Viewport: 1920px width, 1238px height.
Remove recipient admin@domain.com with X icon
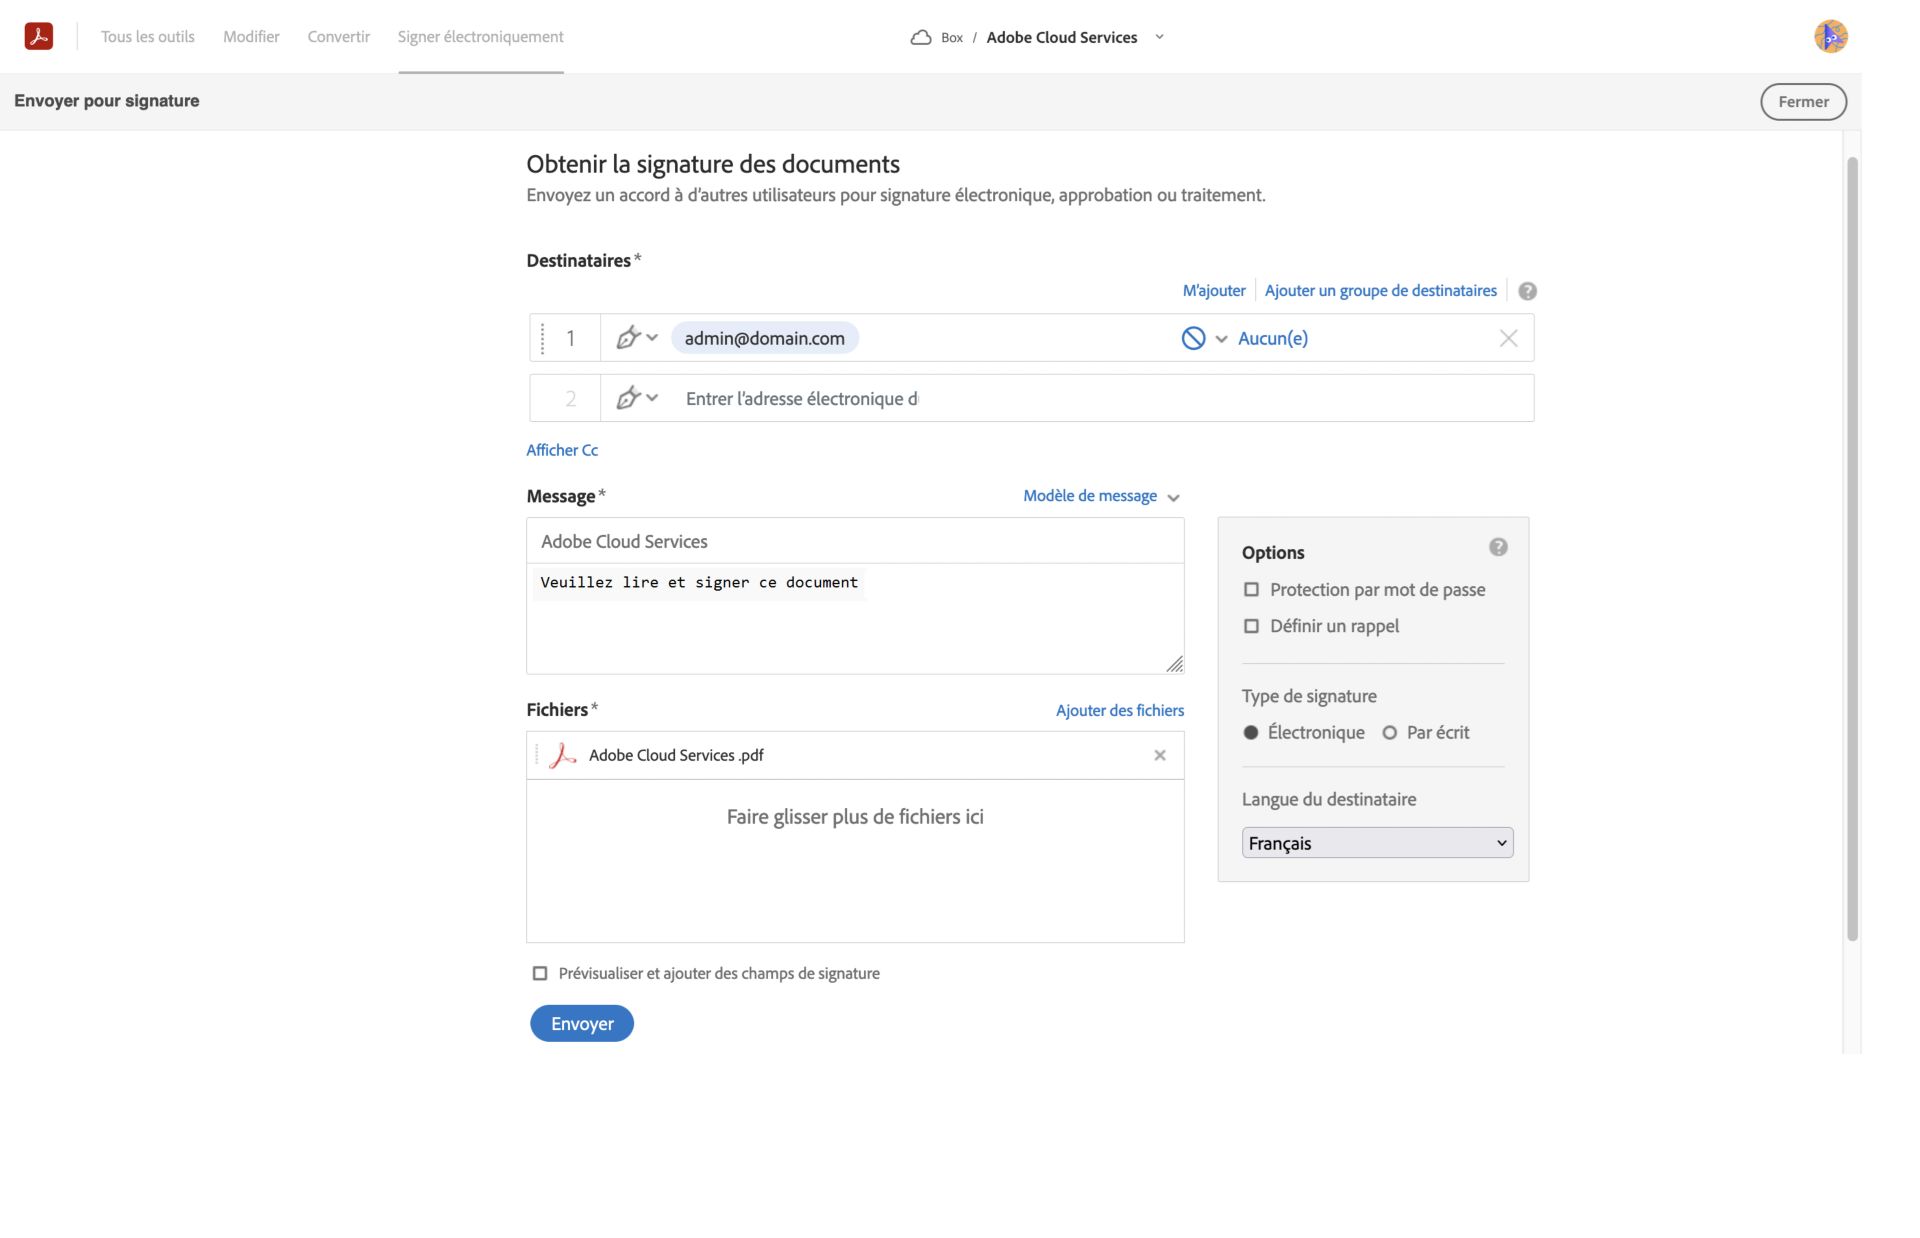1508,338
